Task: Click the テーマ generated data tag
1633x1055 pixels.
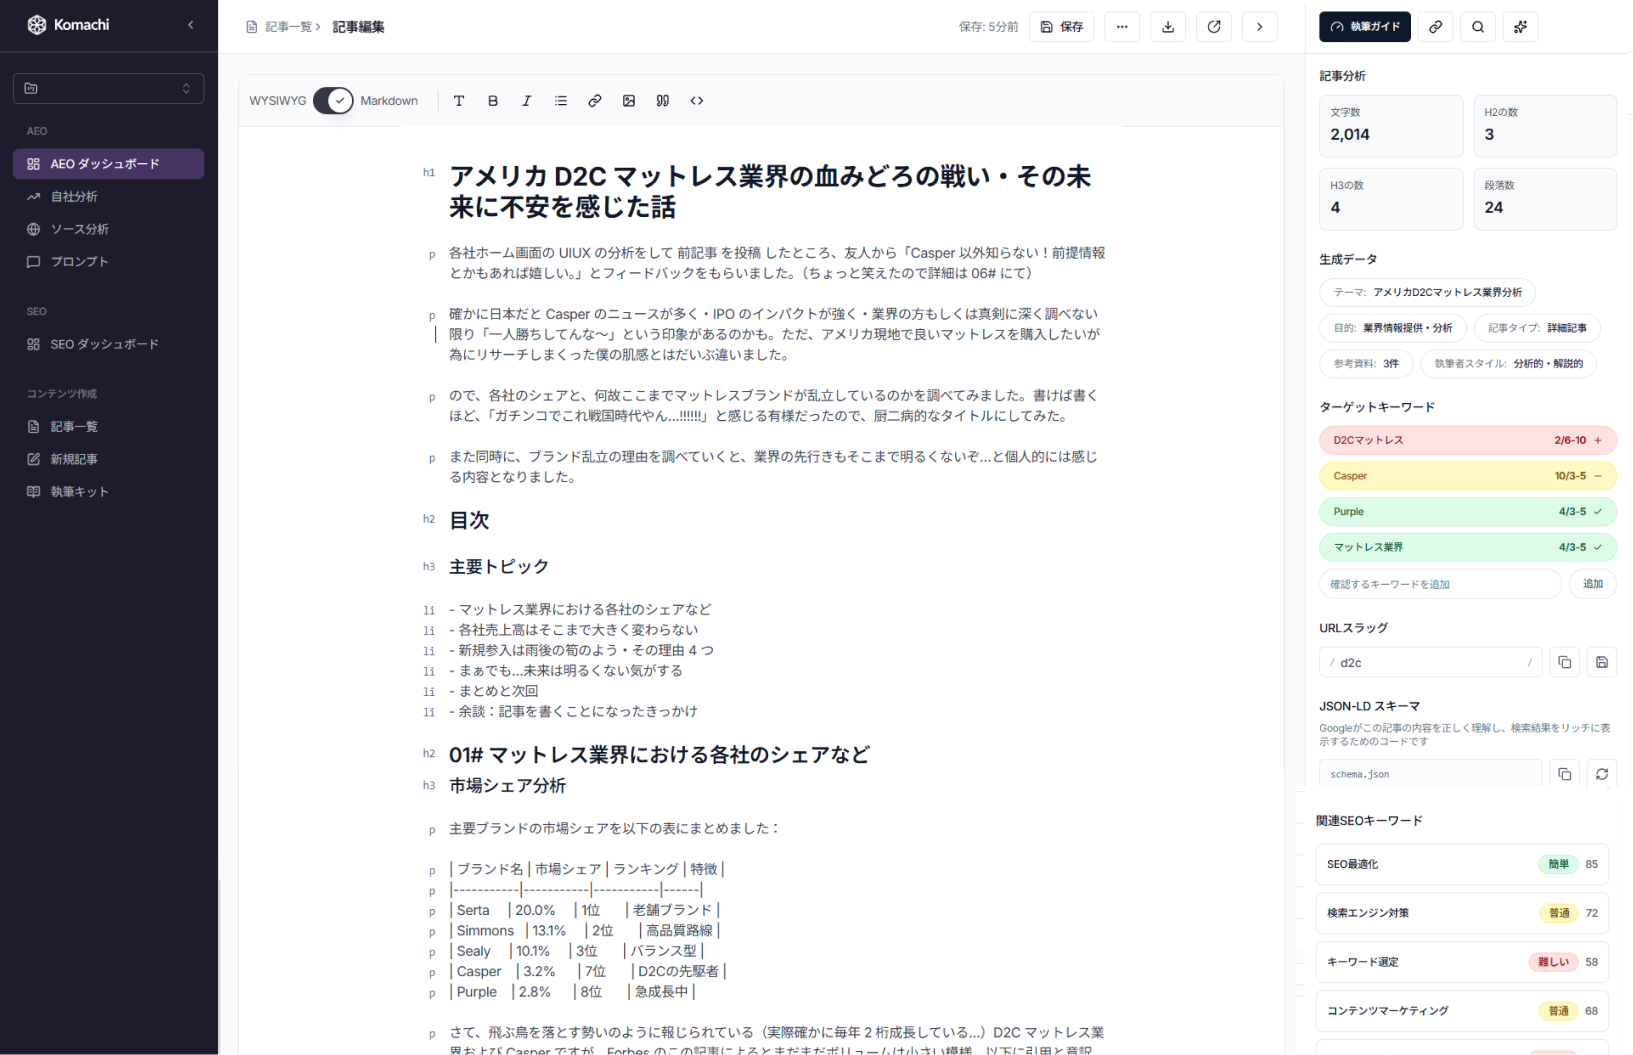Action: click(1427, 292)
